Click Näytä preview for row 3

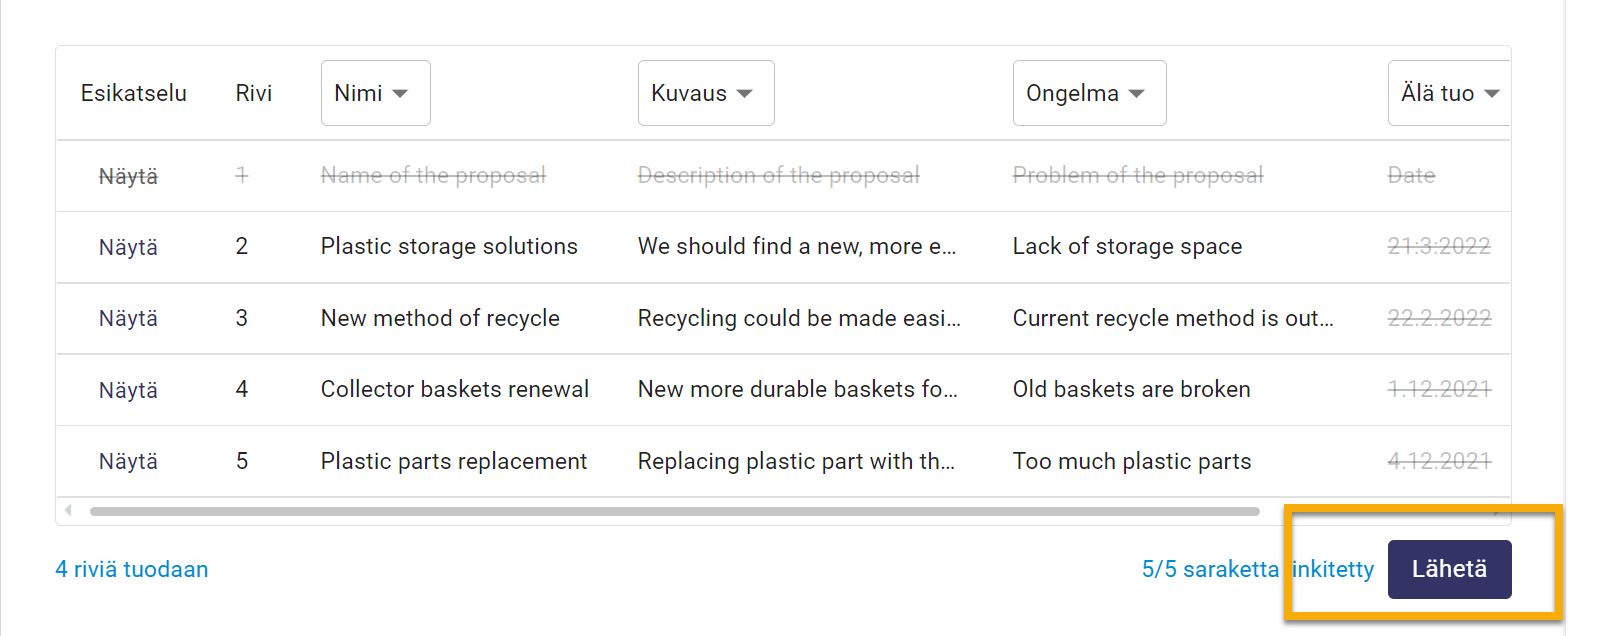tap(128, 318)
